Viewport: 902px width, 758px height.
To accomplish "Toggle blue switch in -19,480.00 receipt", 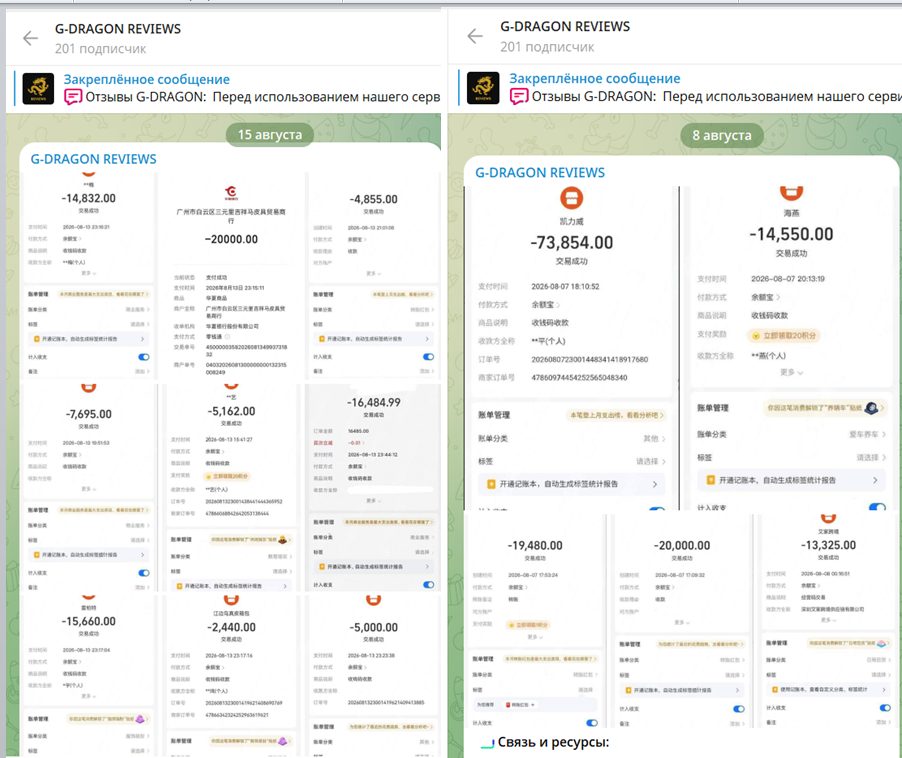I will click(x=591, y=723).
